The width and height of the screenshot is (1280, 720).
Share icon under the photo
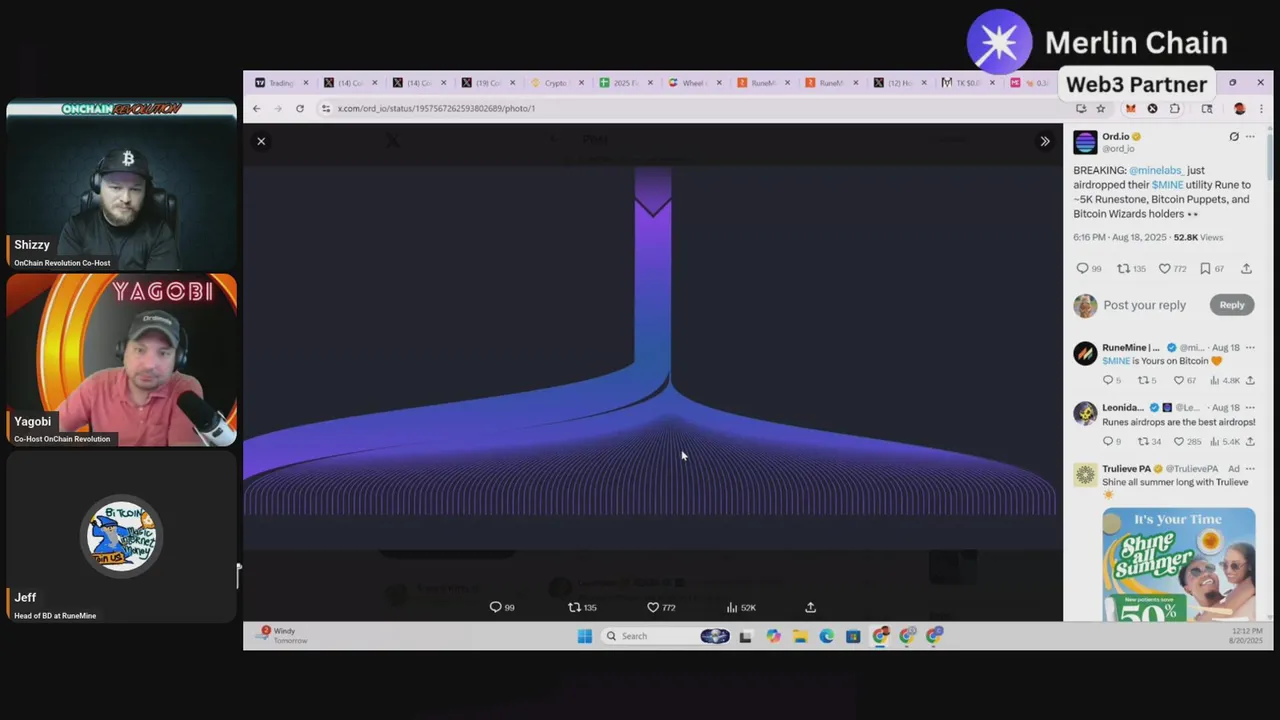coord(811,607)
